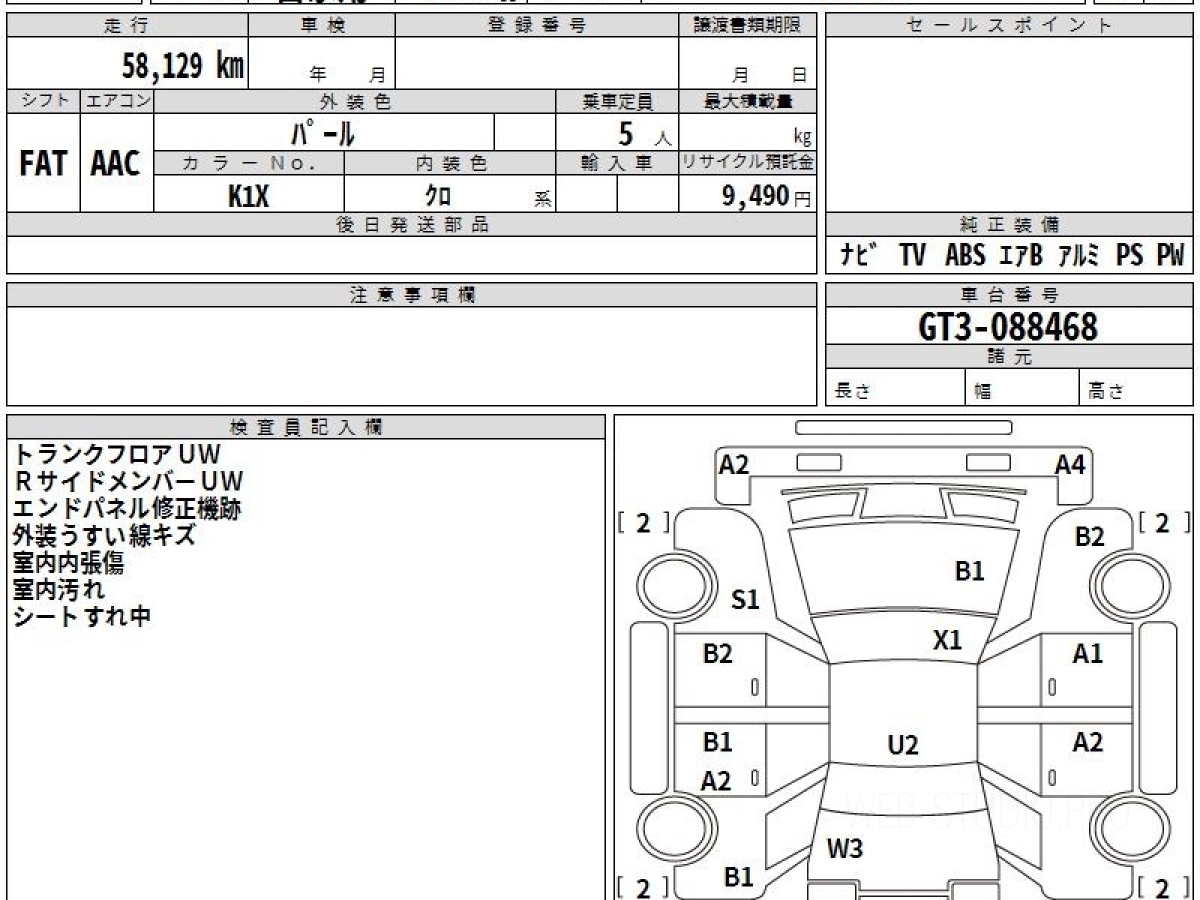1200x900 pixels.
Task: Click the シフト label
Action: 44,101
